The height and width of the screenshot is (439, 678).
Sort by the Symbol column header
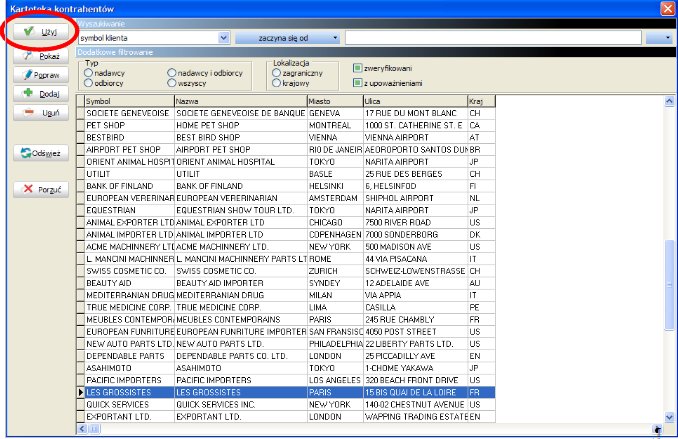[129, 101]
